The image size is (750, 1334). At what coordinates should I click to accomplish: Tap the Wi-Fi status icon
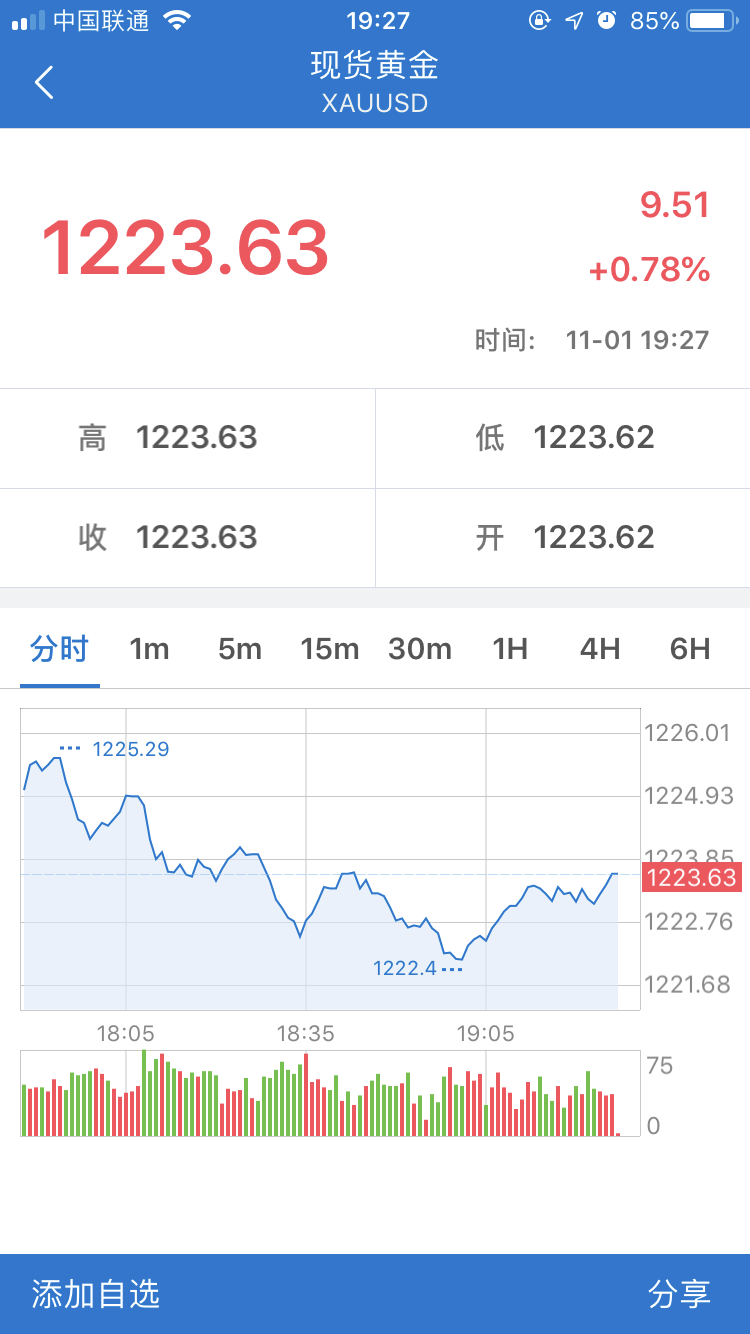[x=177, y=20]
